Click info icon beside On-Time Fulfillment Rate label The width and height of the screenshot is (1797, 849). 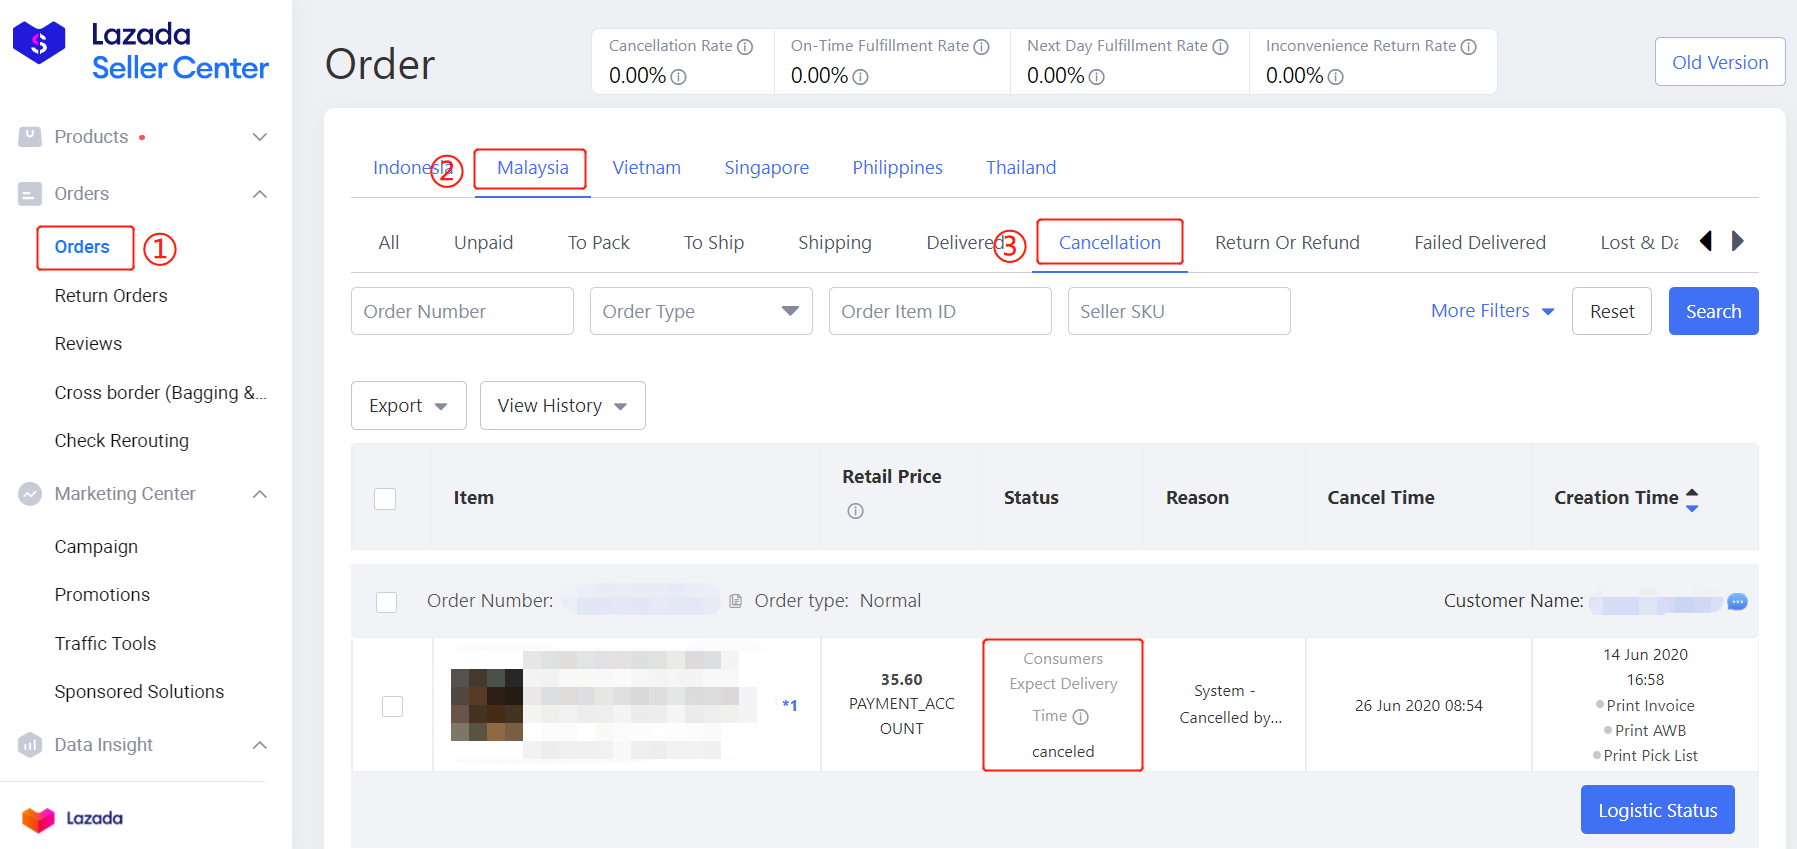[982, 47]
